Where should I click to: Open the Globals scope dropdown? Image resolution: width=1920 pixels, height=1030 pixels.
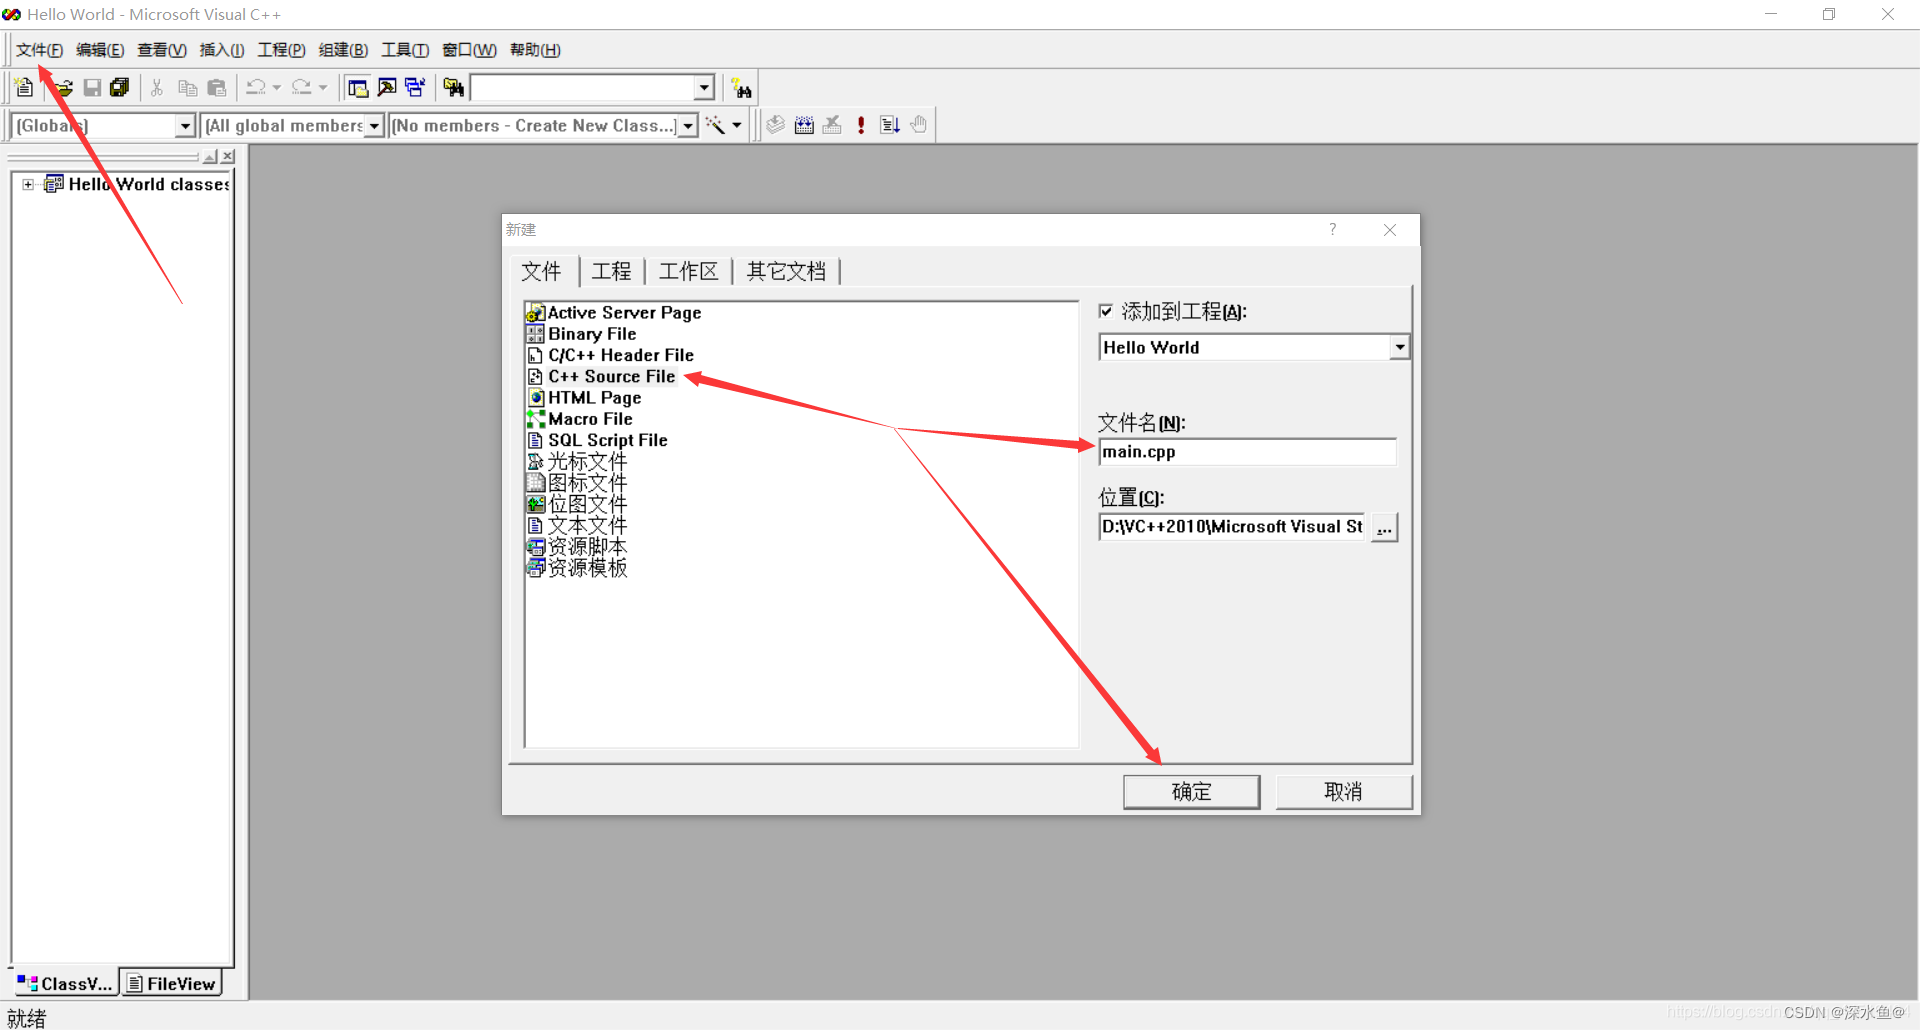(x=185, y=125)
